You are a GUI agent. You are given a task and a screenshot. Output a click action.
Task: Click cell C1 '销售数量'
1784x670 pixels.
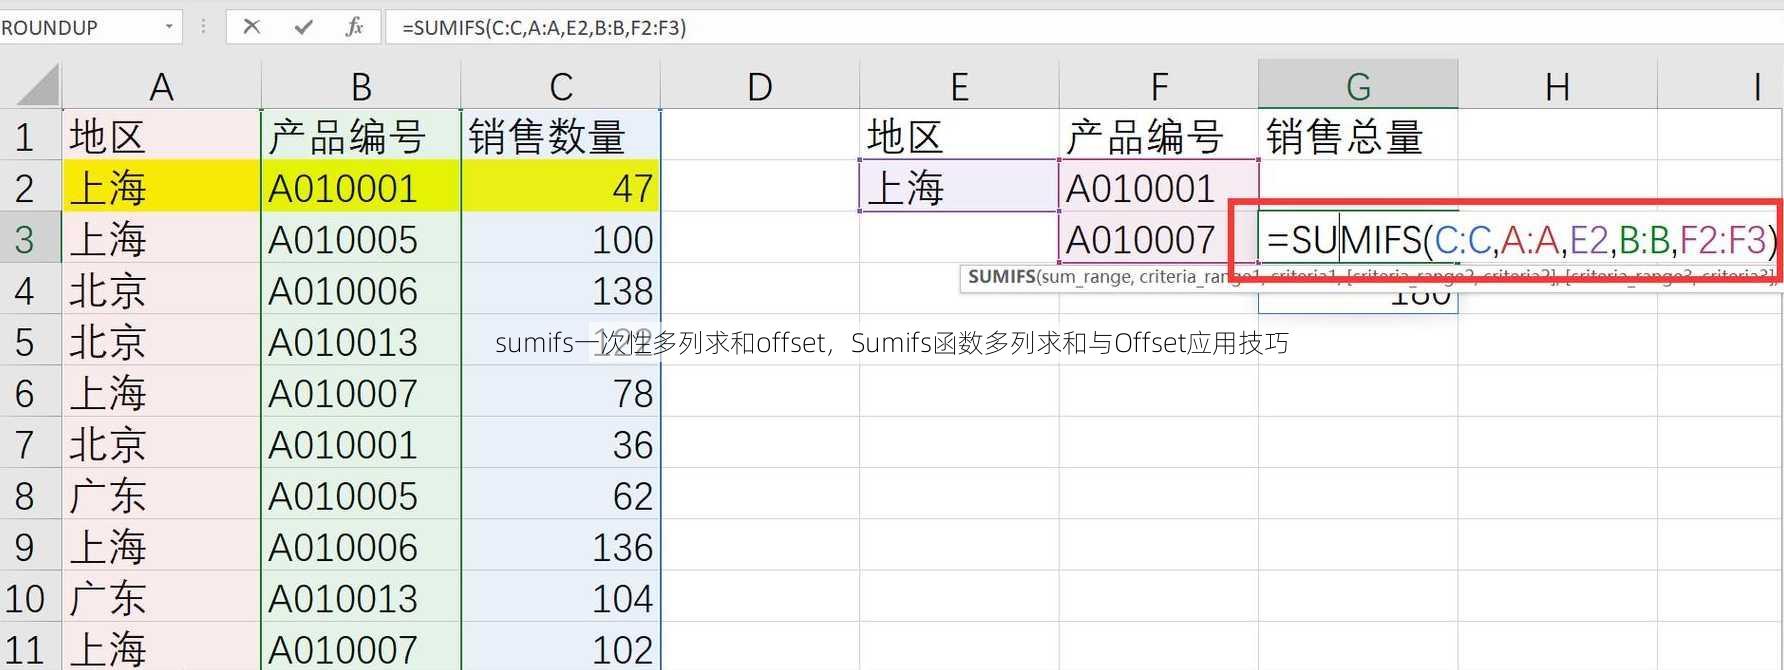click(561, 136)
